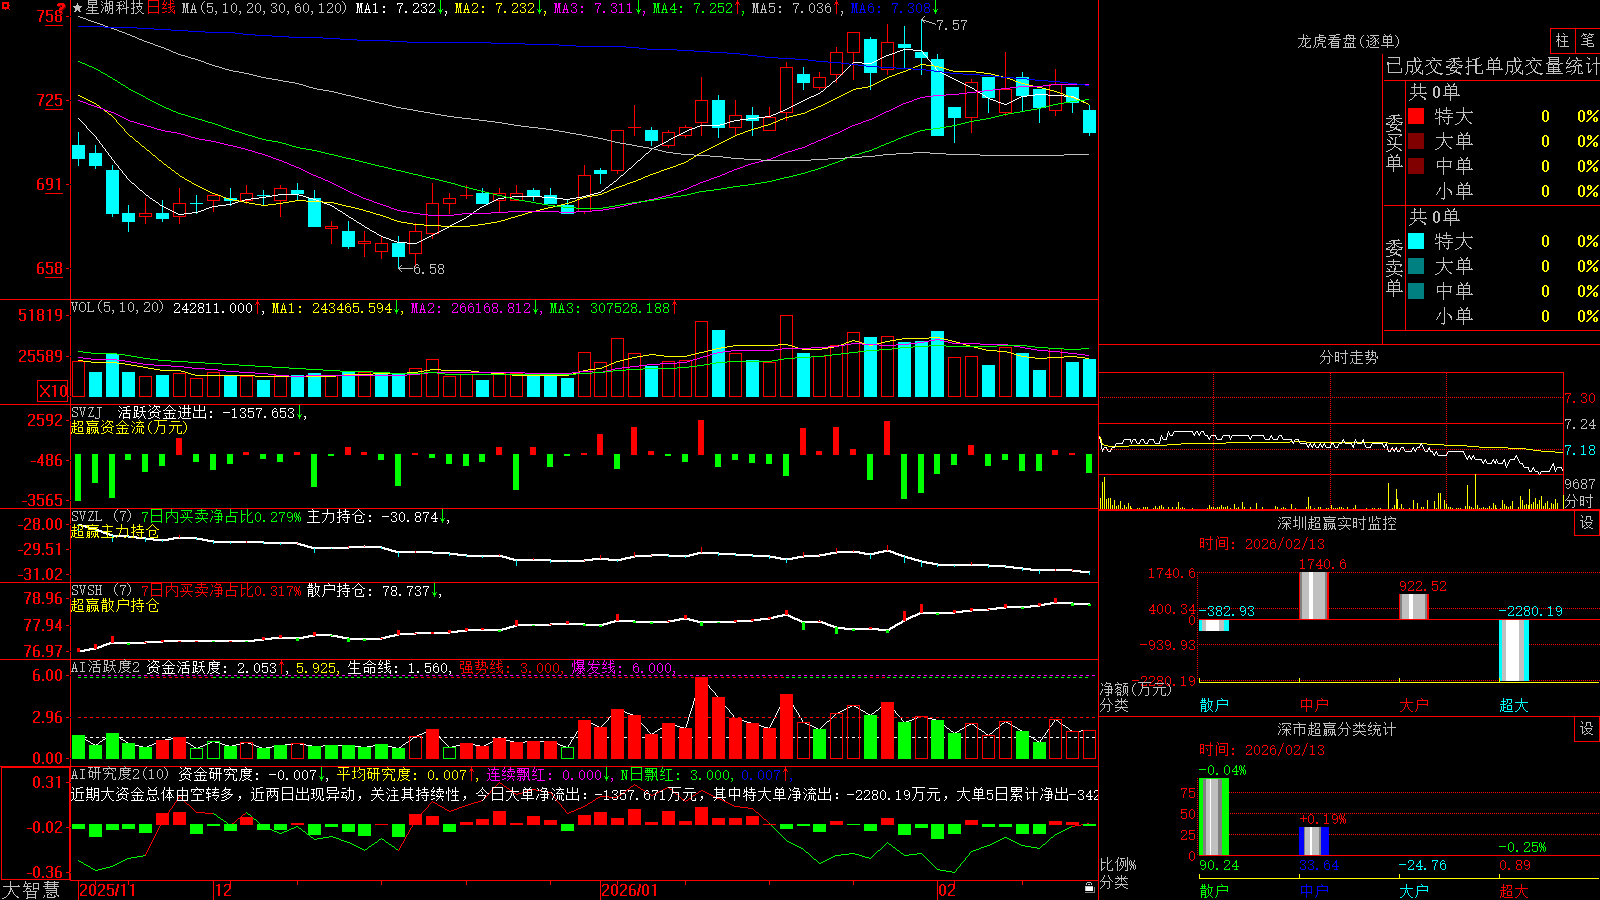This screenshot has height=900, width=1600.
Task: Click the 星湖科技 stock name
Action: tap(115, 8)
